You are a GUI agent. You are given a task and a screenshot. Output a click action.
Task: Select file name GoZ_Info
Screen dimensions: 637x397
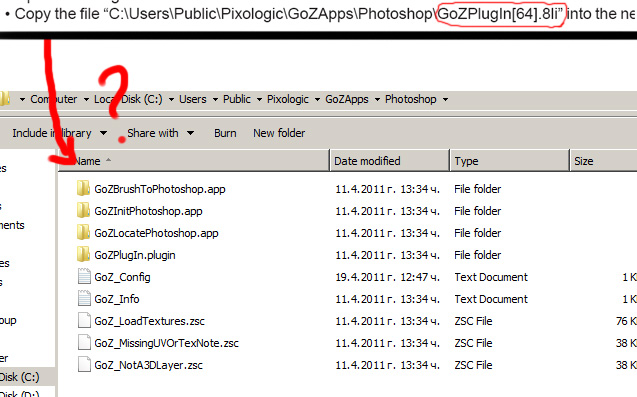(117, 299)
